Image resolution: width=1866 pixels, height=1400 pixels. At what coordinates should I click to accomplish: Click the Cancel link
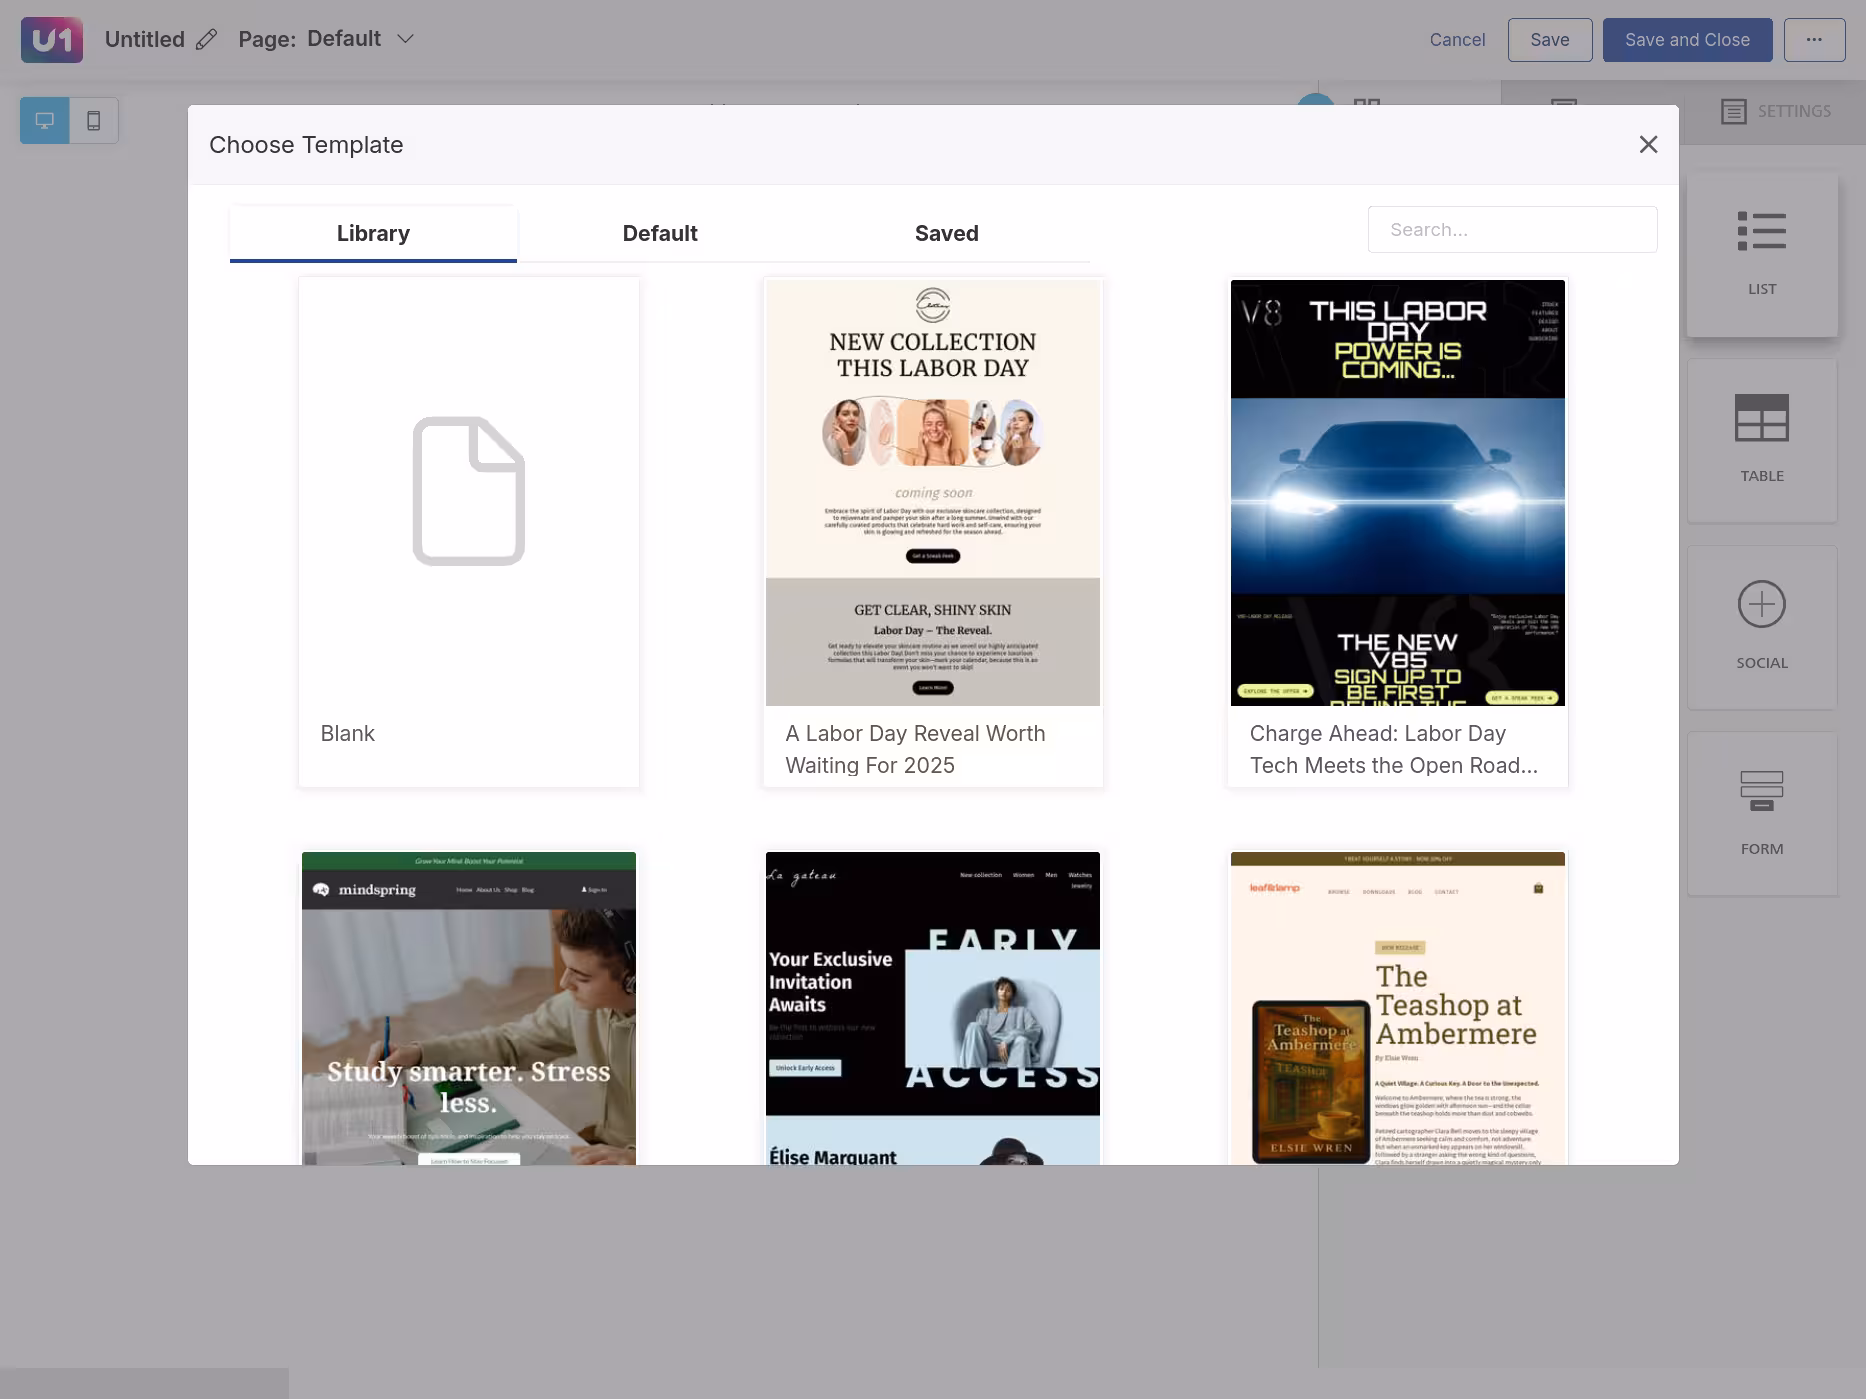(x=1457, y=40)
